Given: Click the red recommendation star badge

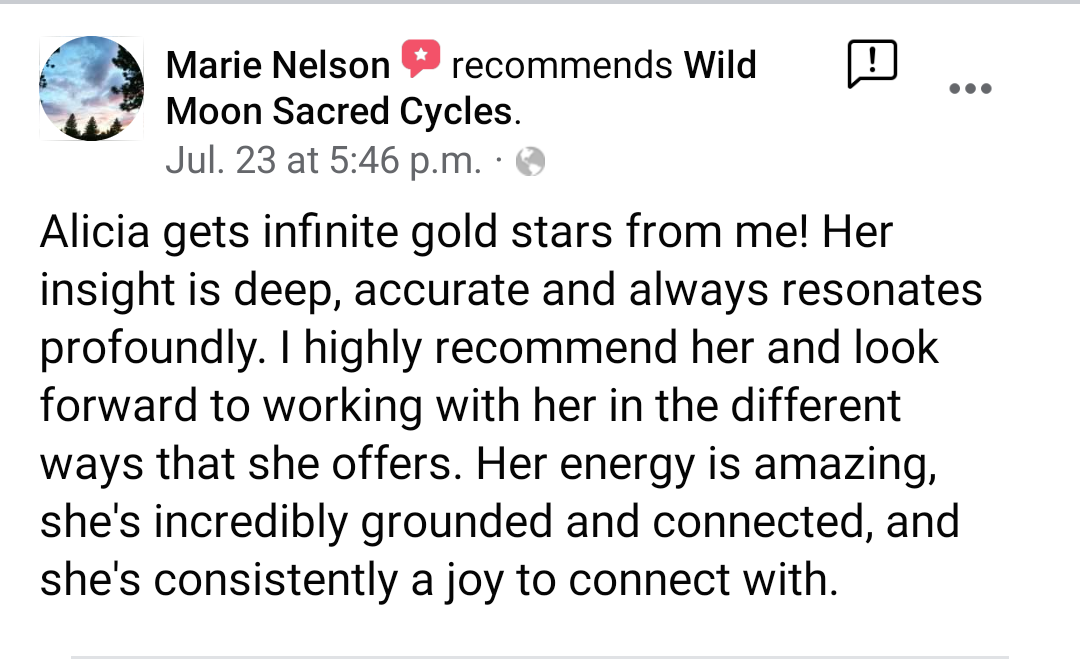Looking at the screenshot, I should point(421,60).
